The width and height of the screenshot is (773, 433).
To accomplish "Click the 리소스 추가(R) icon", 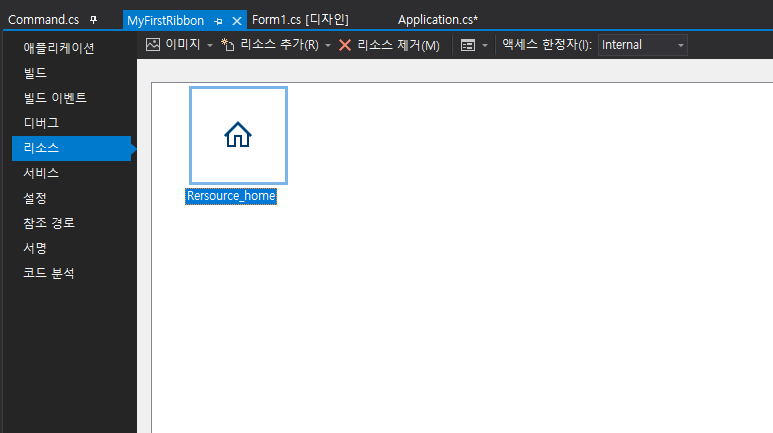I will click(x=227, y=45).
